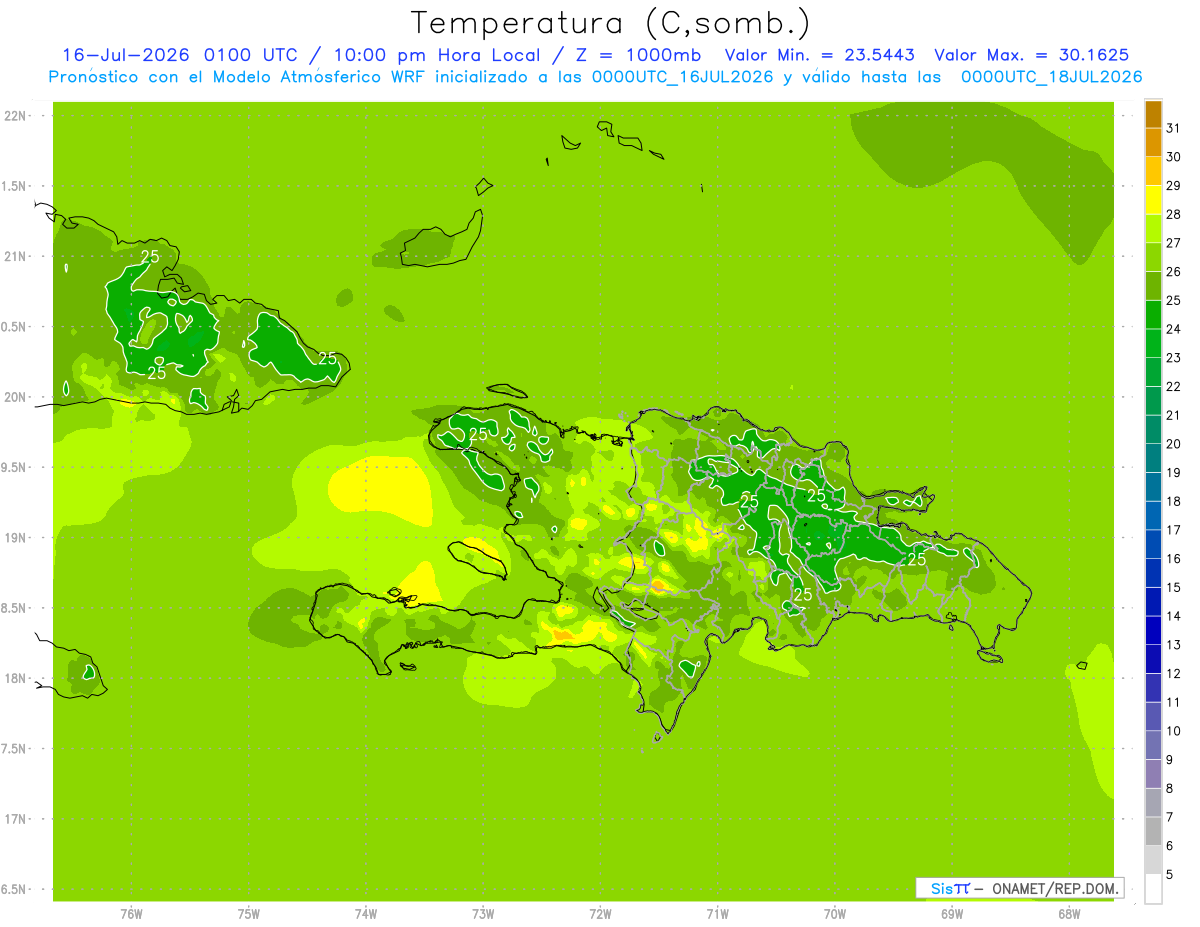Click the longitude label "72W"
This screenshot has width=1200, height=927.
coord(600,913)
